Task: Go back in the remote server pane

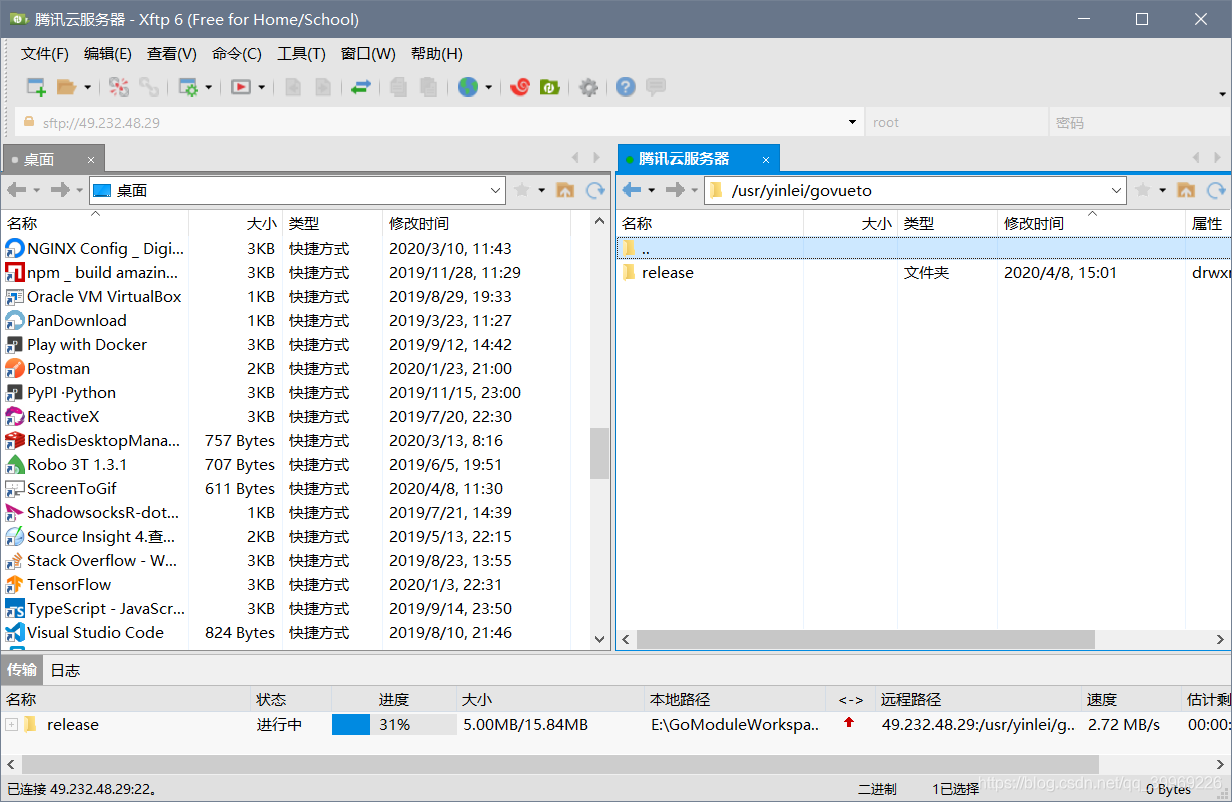Action: [x=631, y=190]
